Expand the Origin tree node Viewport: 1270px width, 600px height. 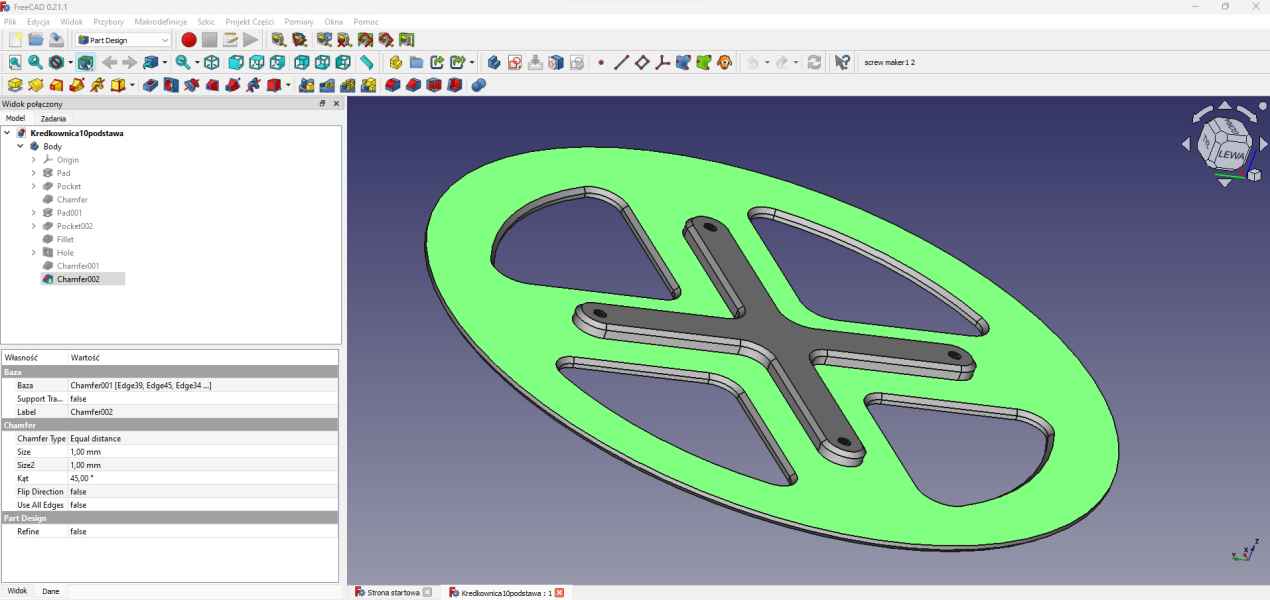click(33, 160)
